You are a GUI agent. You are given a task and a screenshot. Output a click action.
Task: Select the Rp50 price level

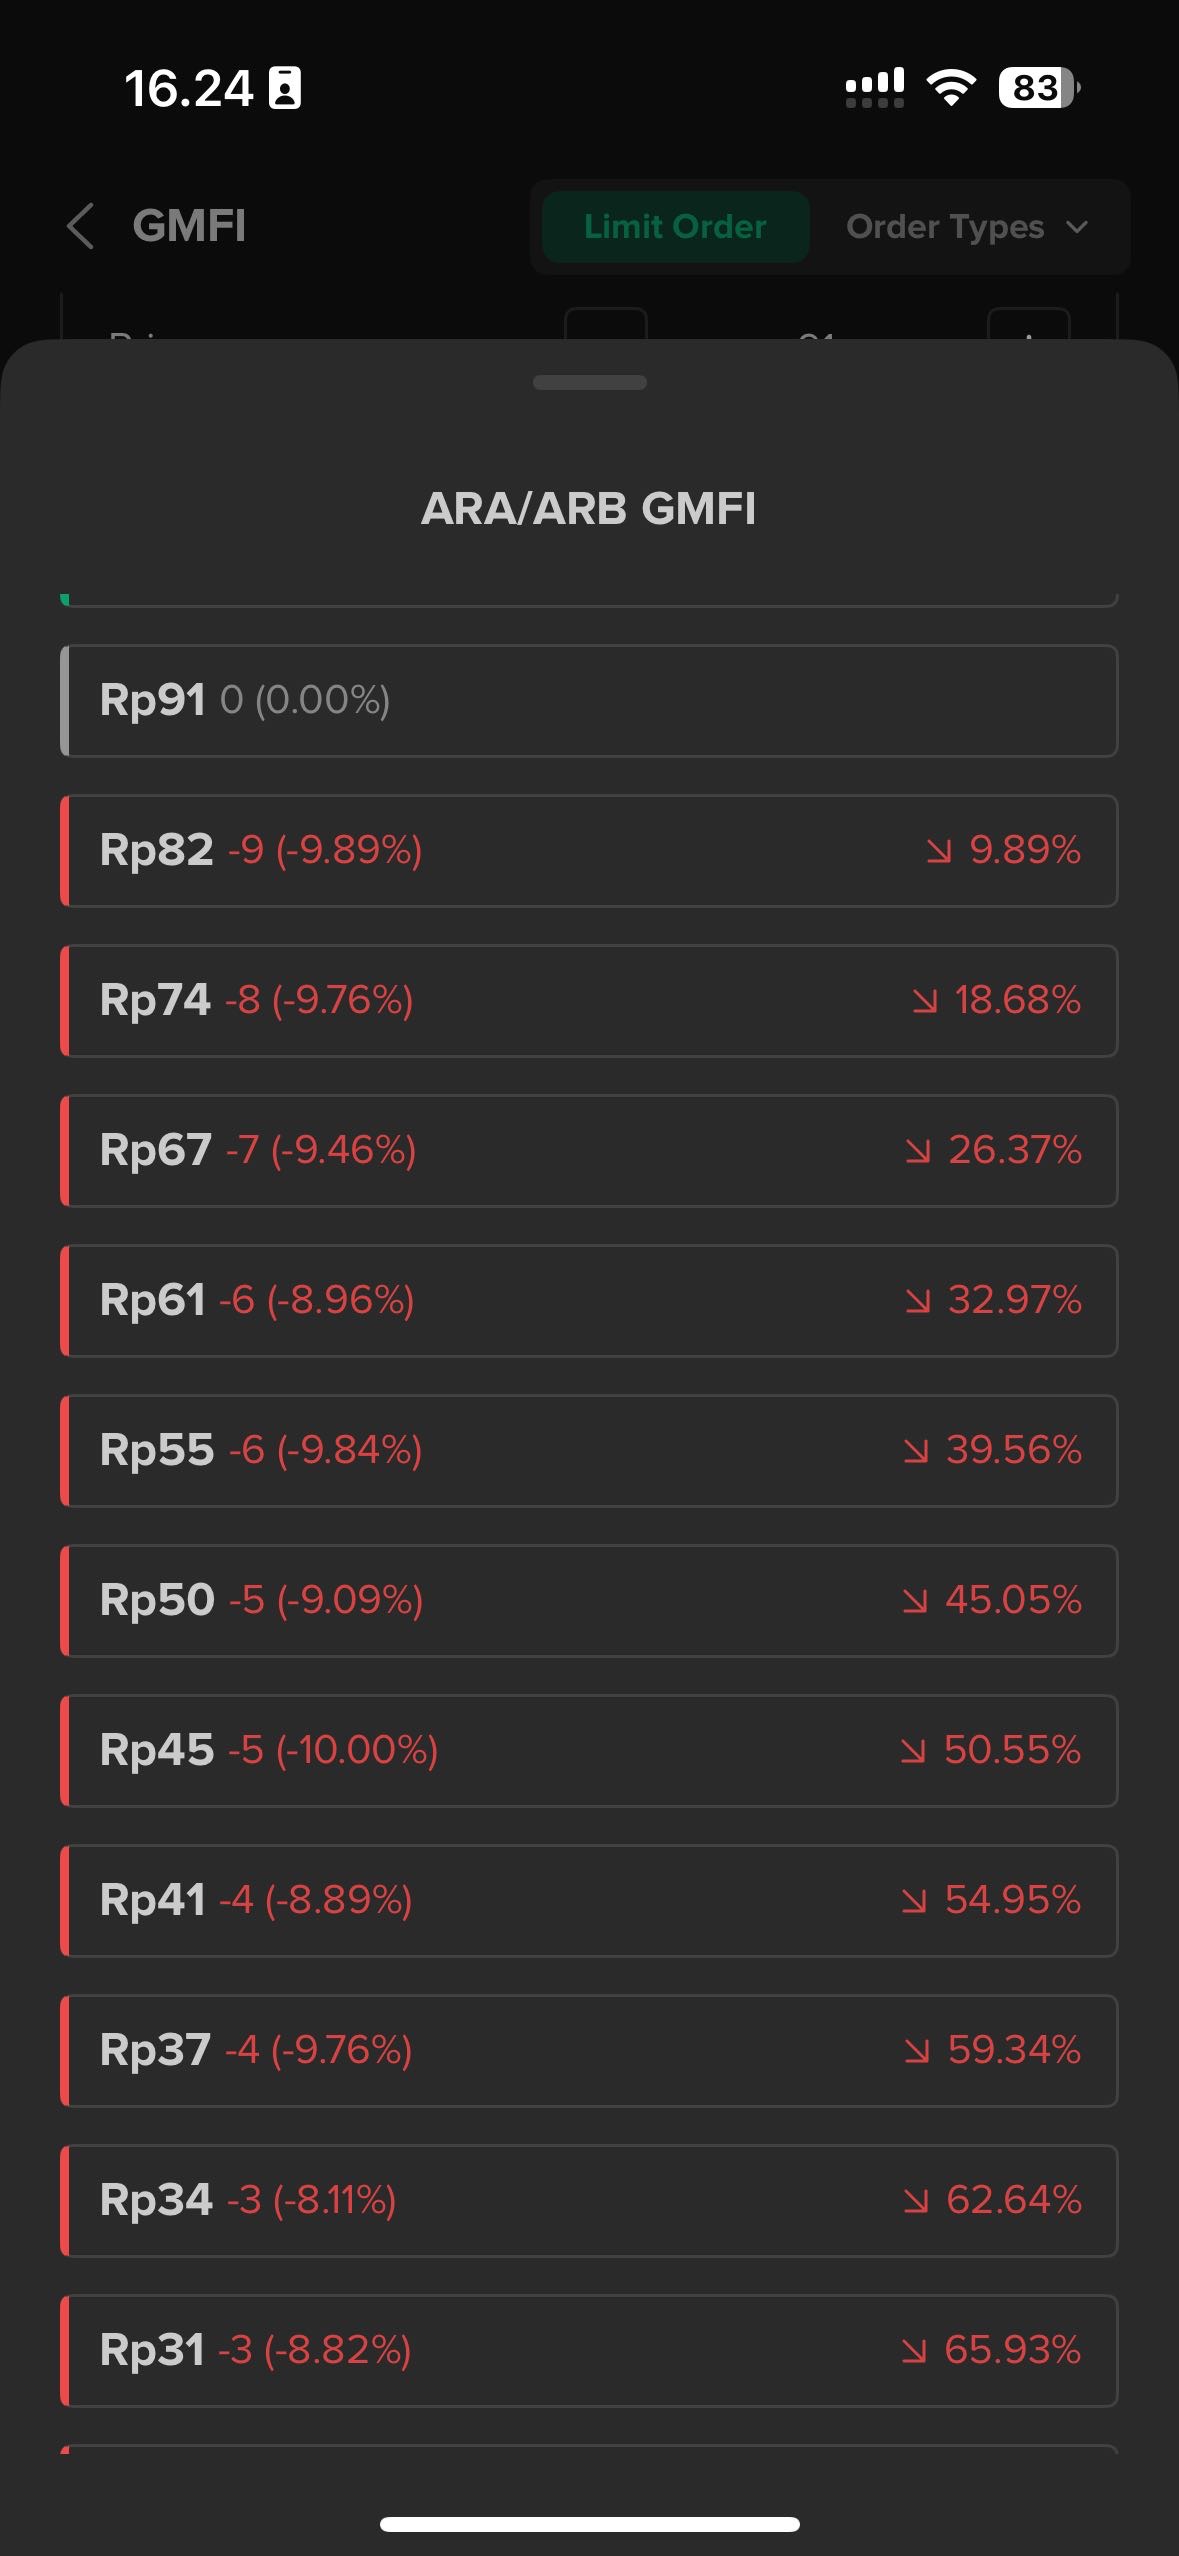coord(589,1601)
